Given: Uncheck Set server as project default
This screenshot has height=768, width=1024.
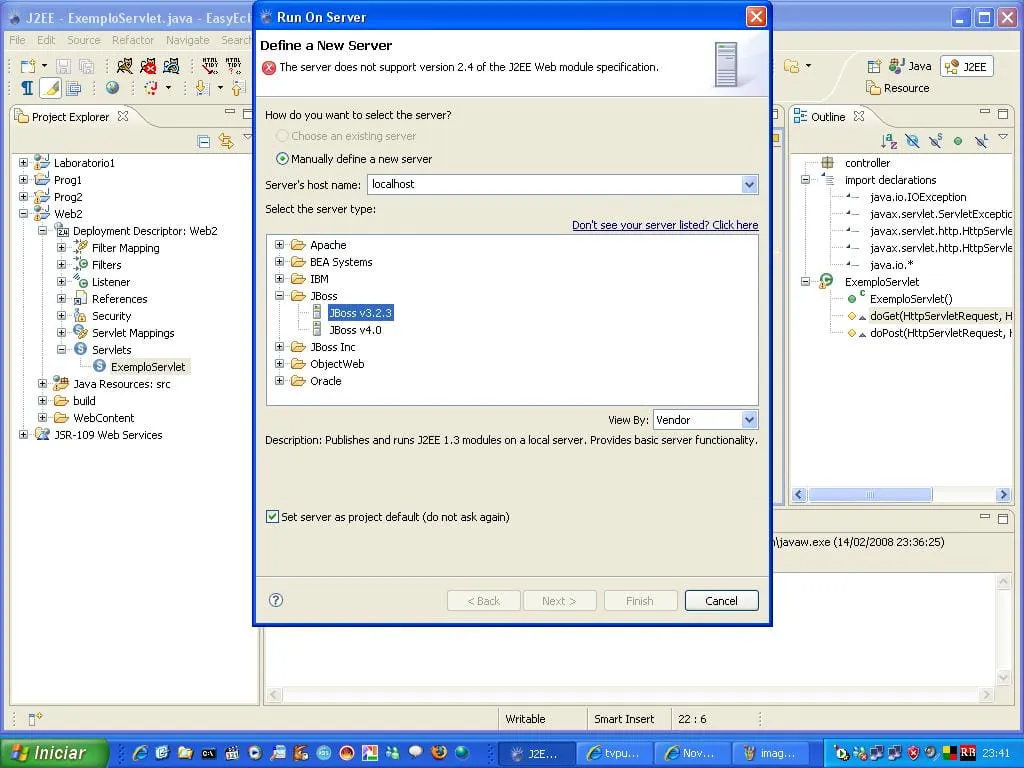Looking at the screenshot, I should 272,517.
